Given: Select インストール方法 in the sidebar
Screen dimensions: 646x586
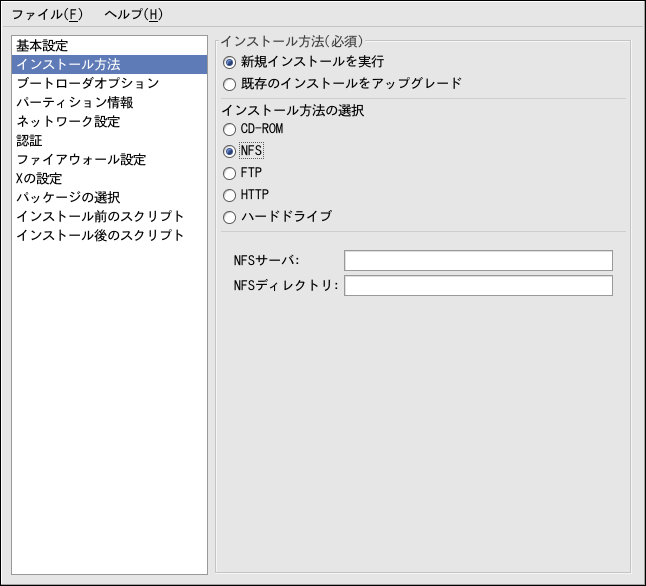Looking at the screenshot, I should click(68, 65).
